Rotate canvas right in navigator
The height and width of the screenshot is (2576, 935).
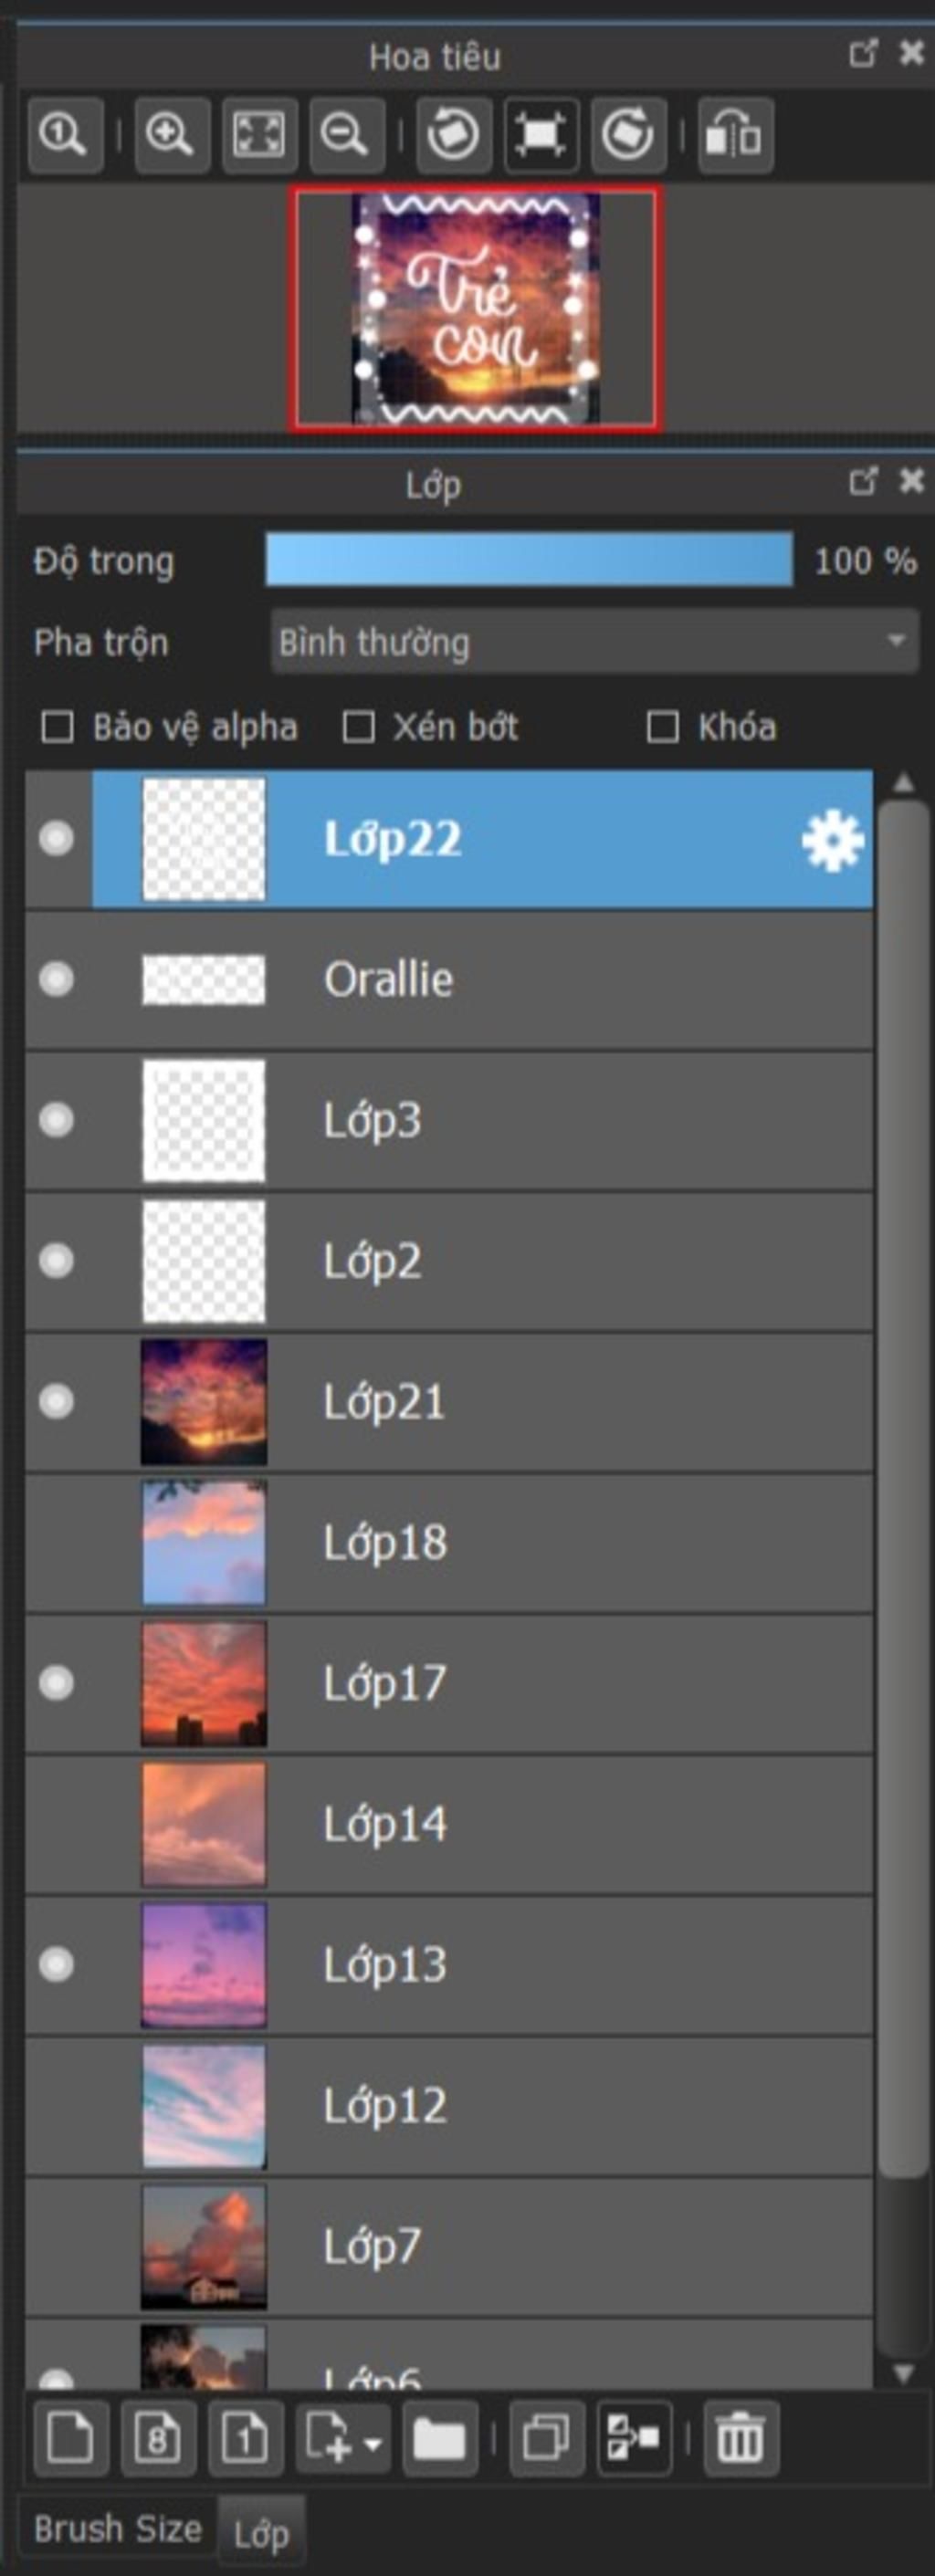point(628,135)
